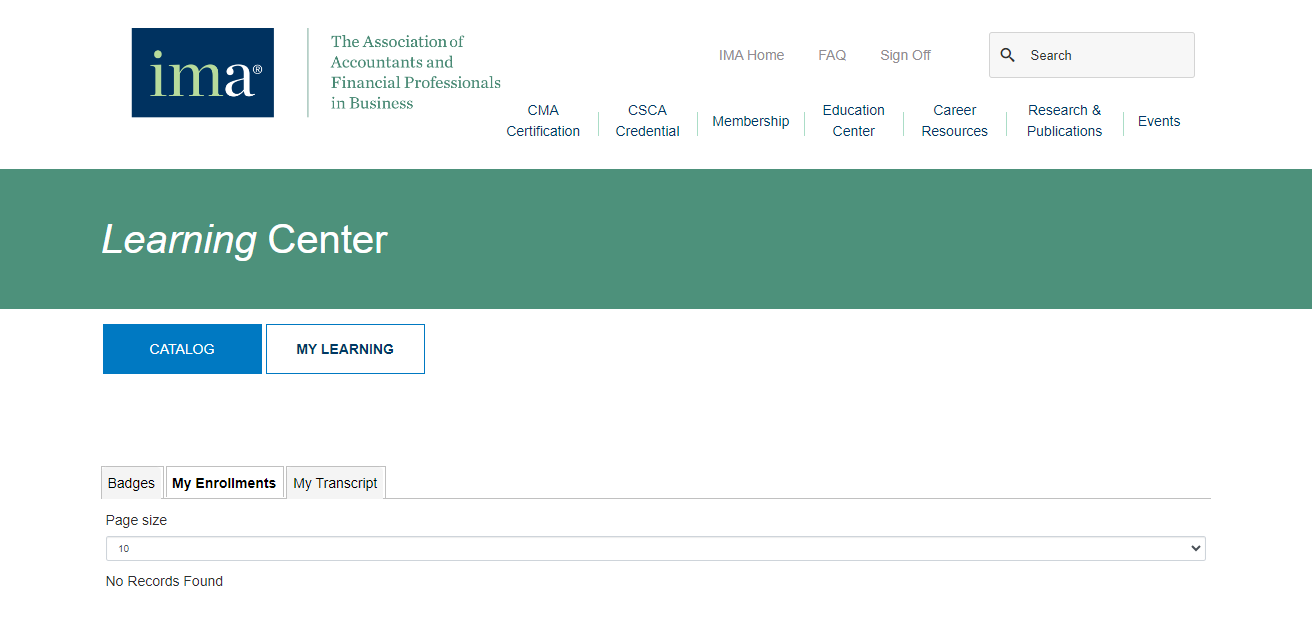Viewport: 1312px width, 624px height.
Task: Click the MY LEARNING button
Action: (x=345, y=349)
